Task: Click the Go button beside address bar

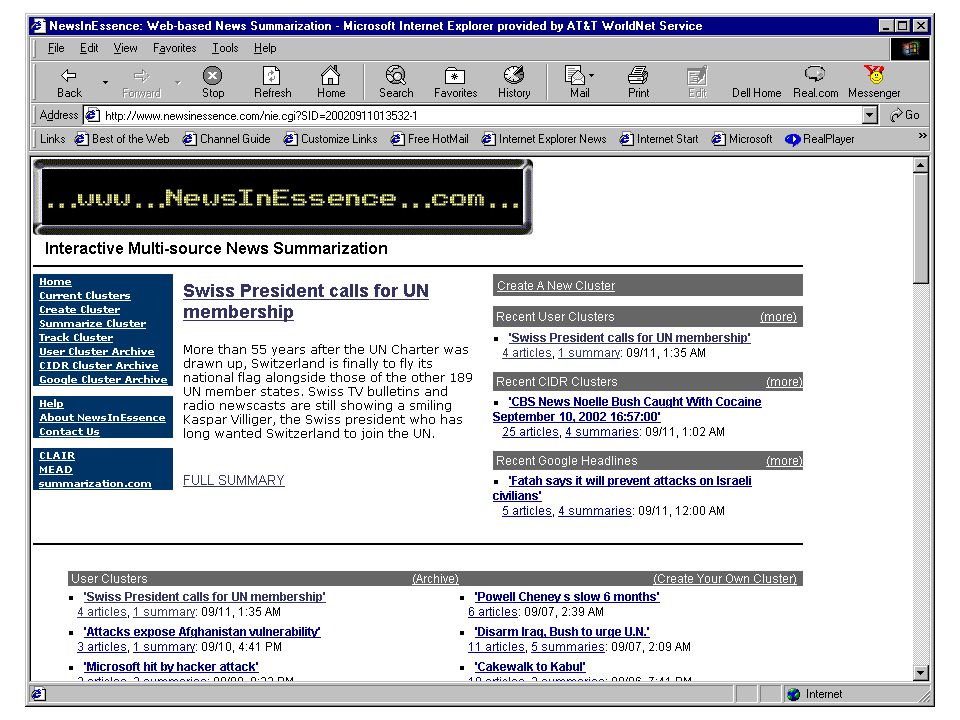Action: pos(905,115)
